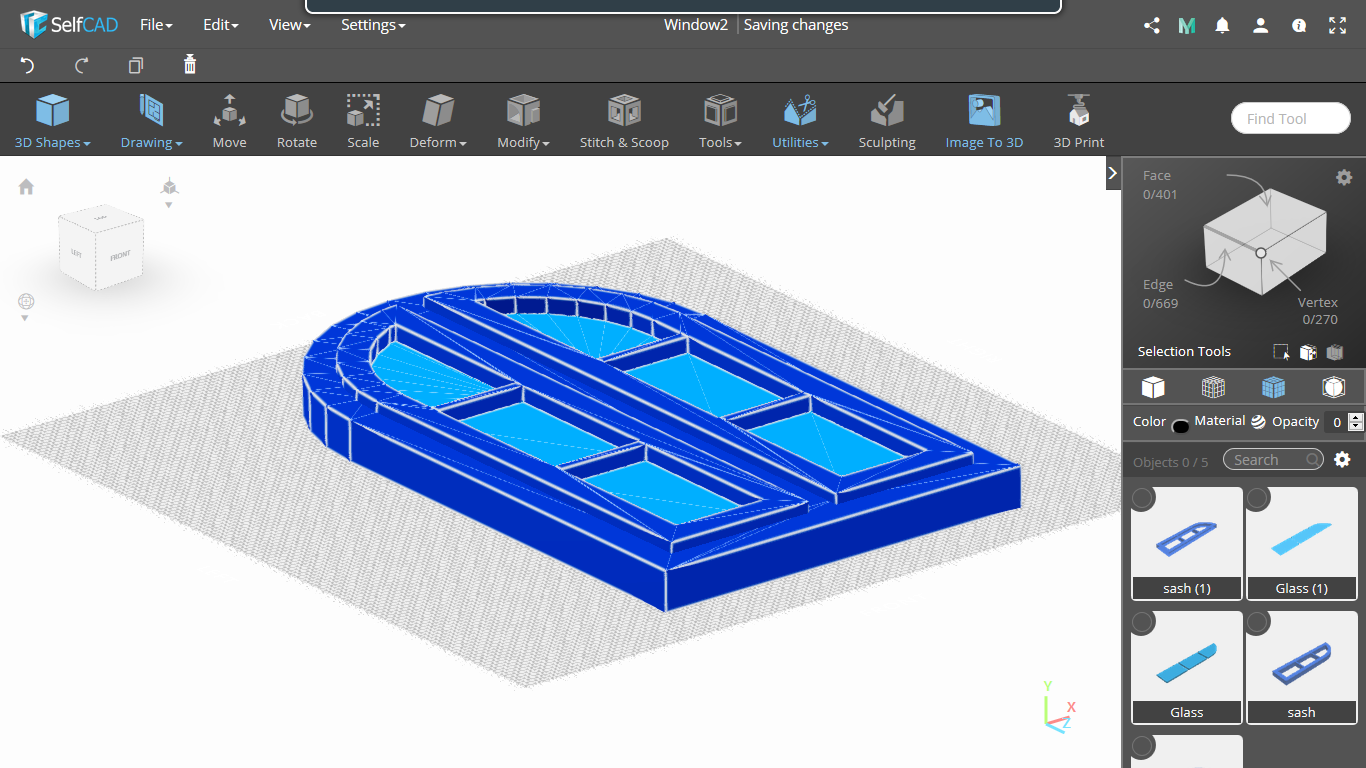Select the marquee selection tool icon
The image size is (1366, 768).
1281,352
